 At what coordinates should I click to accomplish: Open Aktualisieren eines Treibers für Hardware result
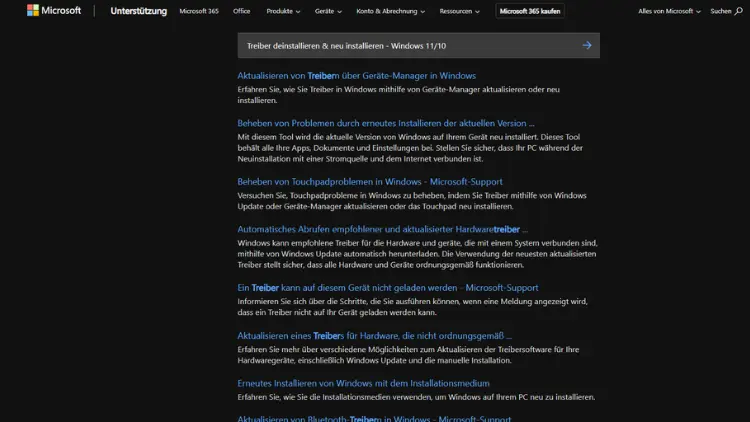click(x=375, y=335)
